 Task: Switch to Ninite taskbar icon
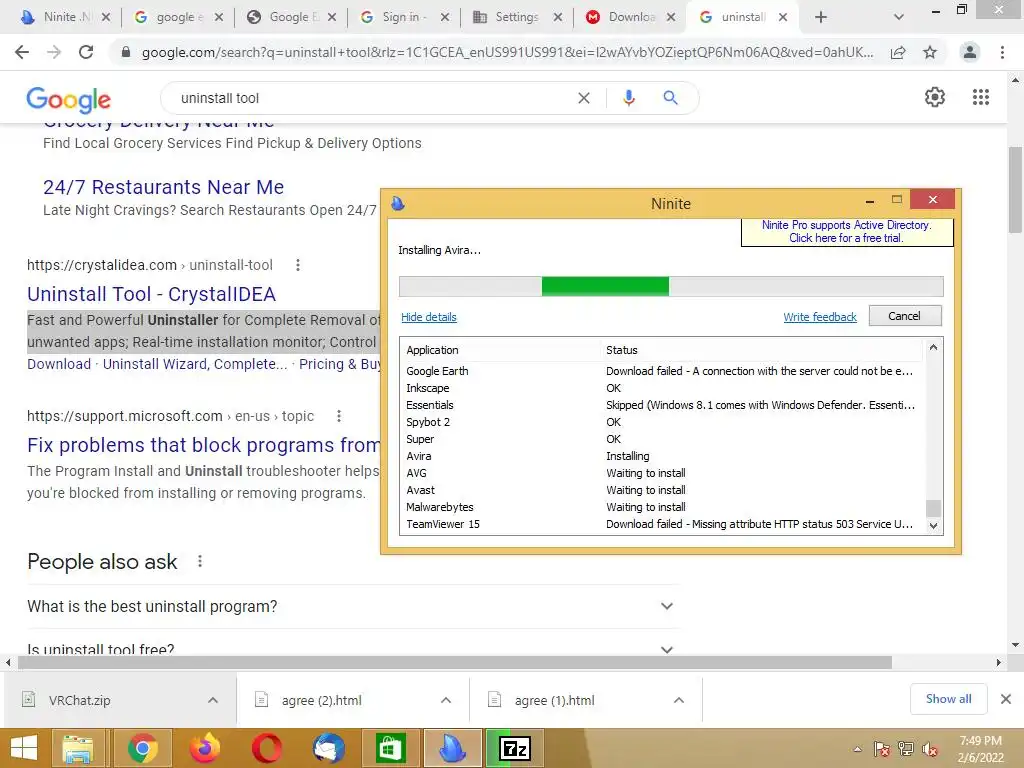(x=453, y=748)
